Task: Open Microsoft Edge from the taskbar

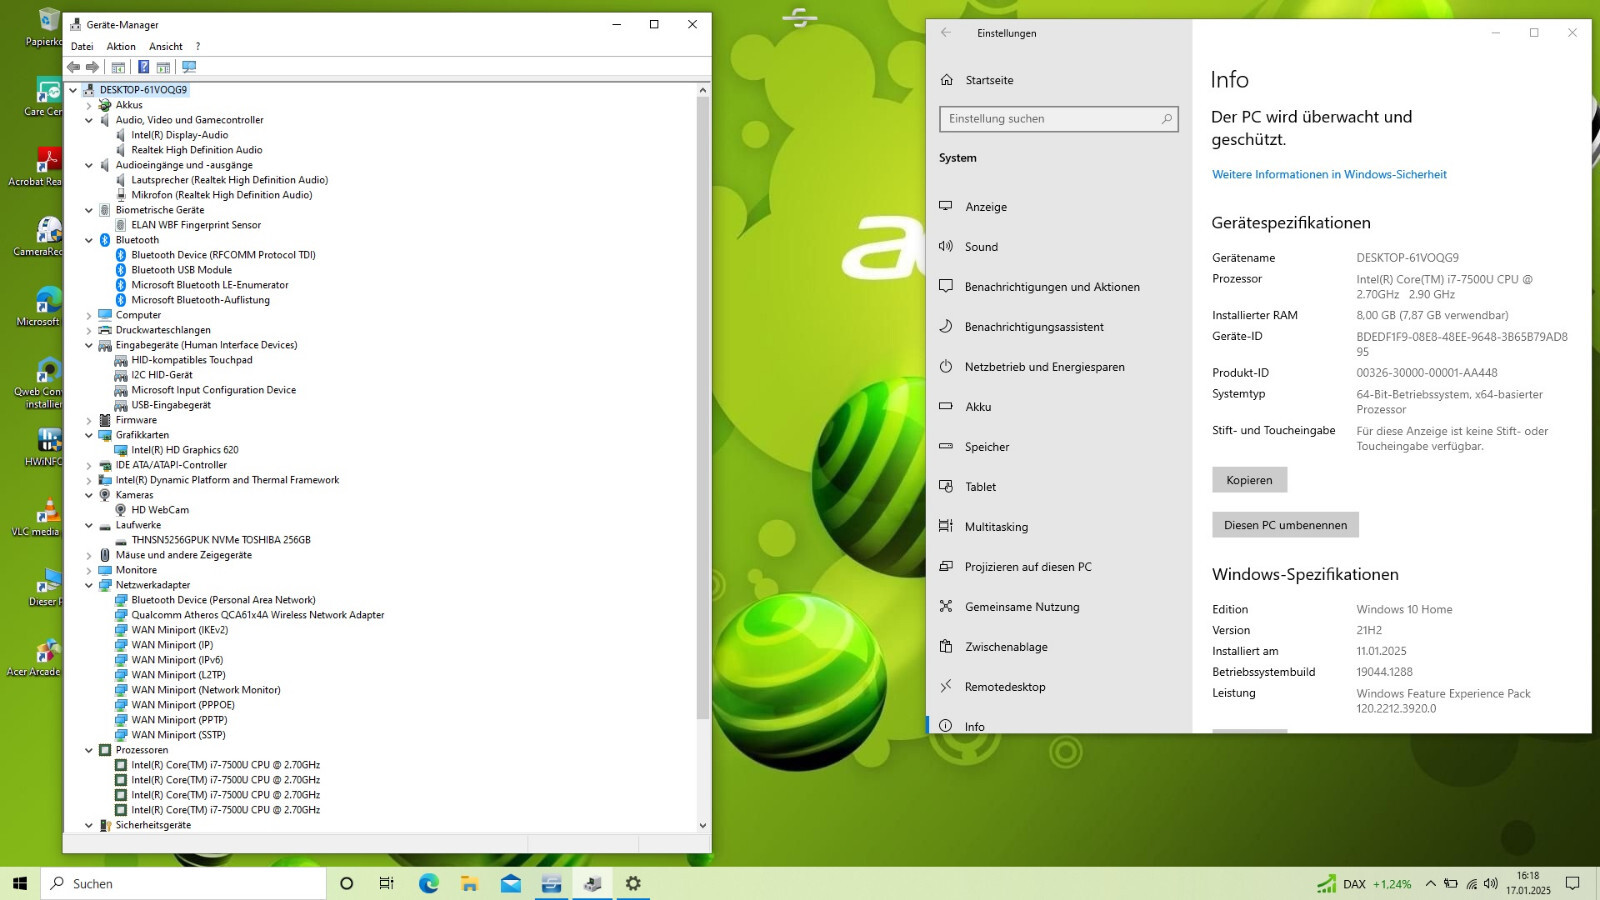Action: (x=429, y=883)
